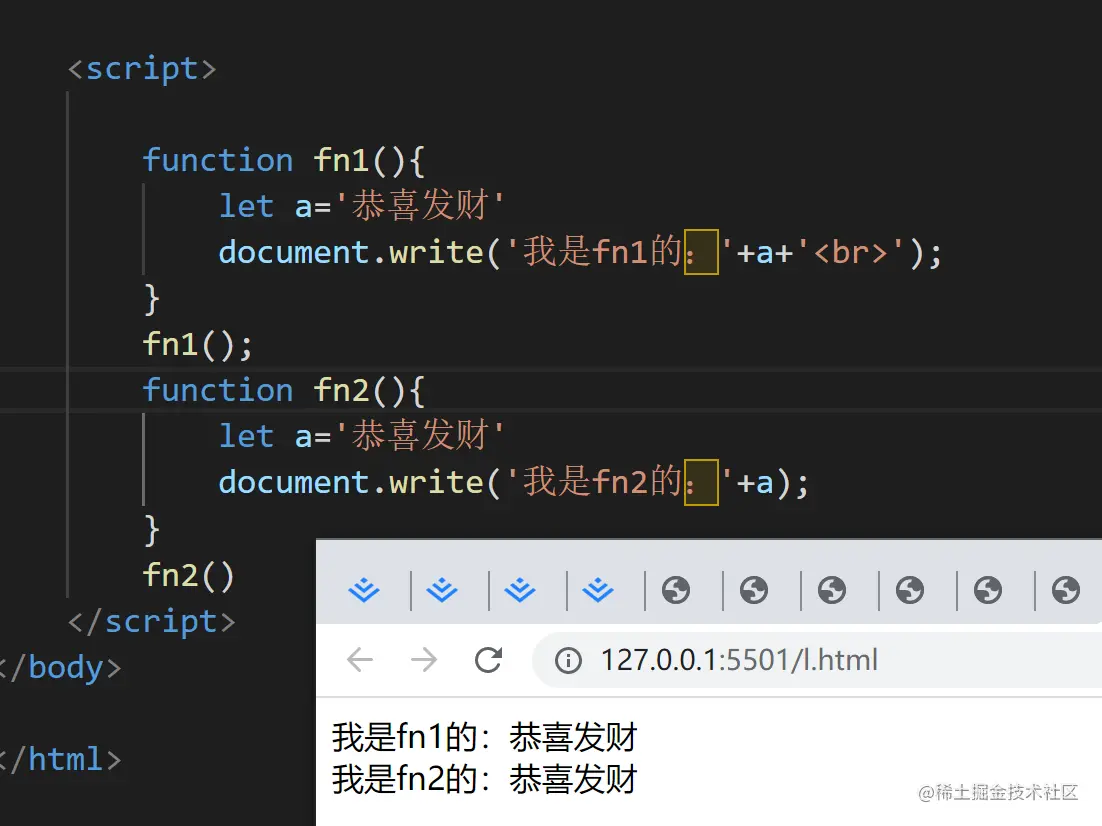Place cursor on the 'fn2()' call line
1102x826 pixels.
pyautogui.click(x=188, y=575)
